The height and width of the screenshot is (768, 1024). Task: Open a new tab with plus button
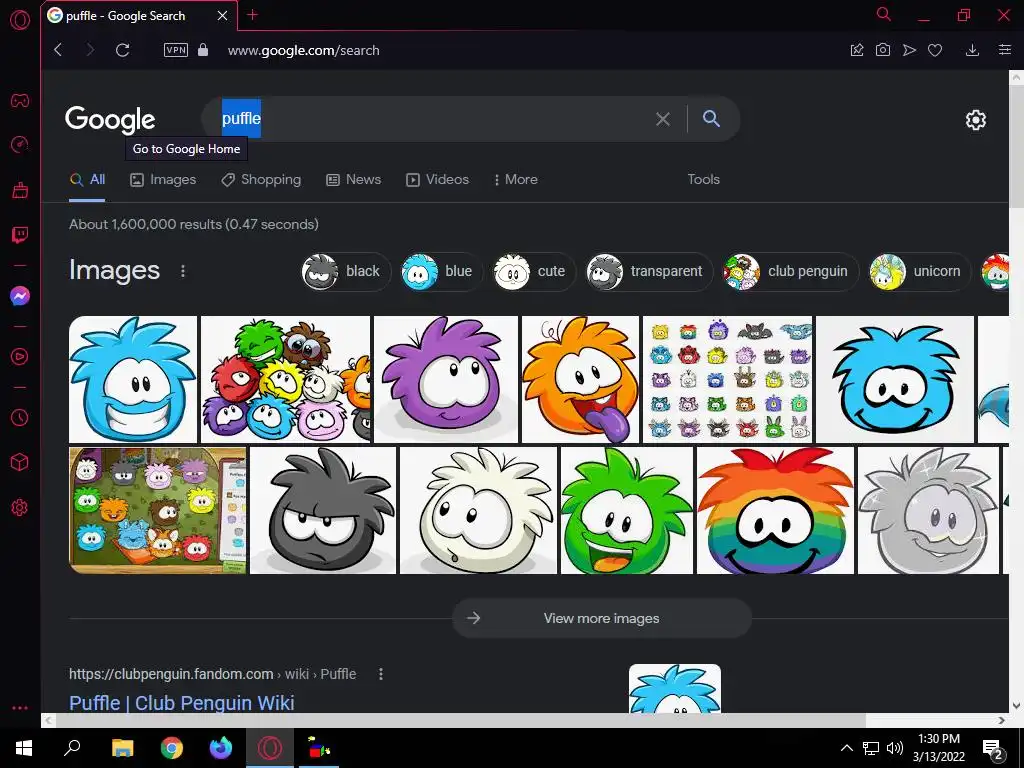[253, 15]
